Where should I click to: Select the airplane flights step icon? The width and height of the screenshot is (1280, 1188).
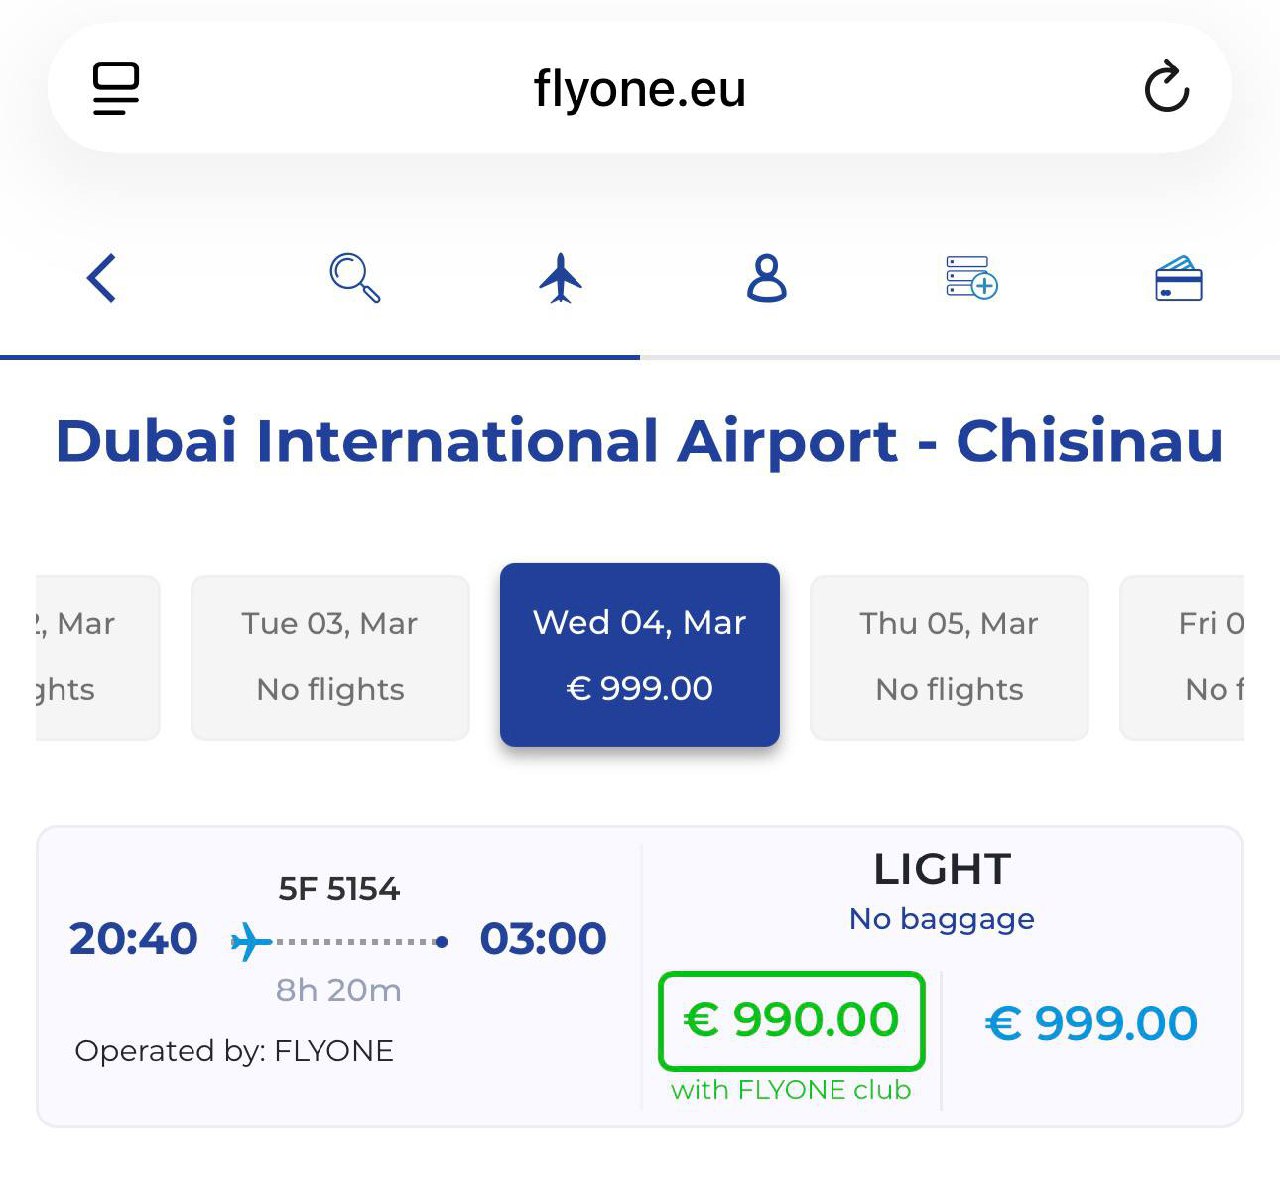pyautogui.click(x=561, y=278)
